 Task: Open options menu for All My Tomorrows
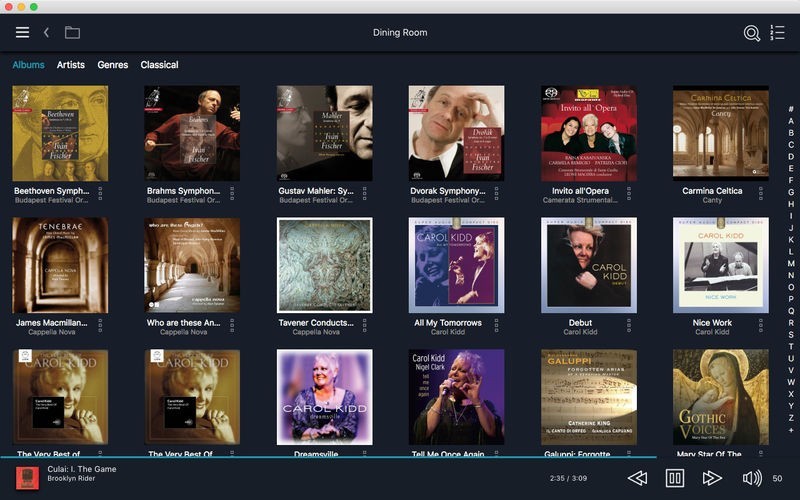tap(497, 327)
